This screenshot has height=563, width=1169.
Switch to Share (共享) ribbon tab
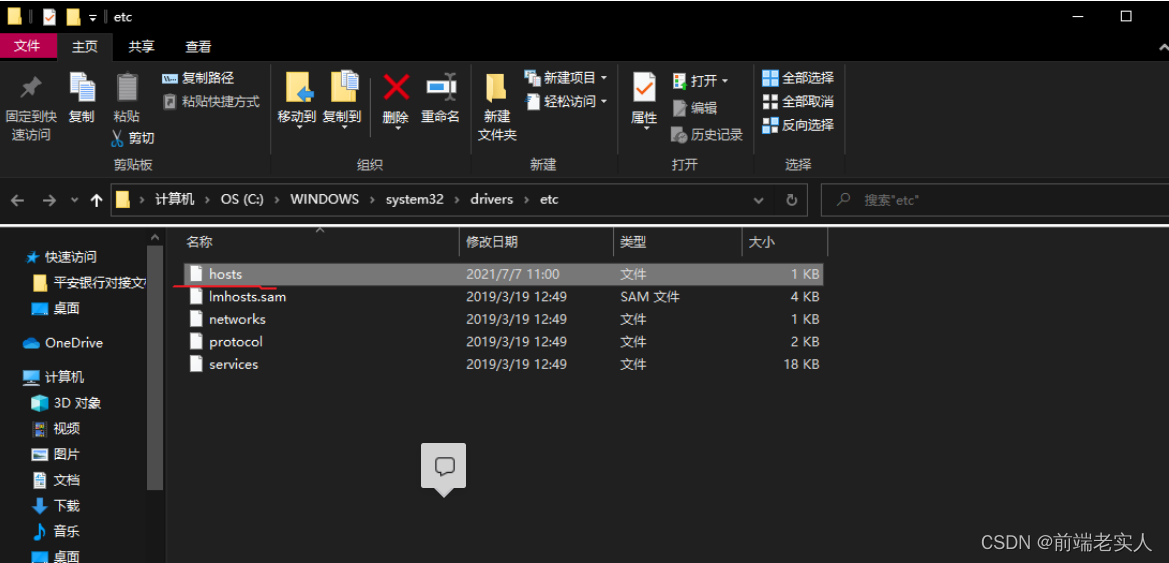click(142, 46)
